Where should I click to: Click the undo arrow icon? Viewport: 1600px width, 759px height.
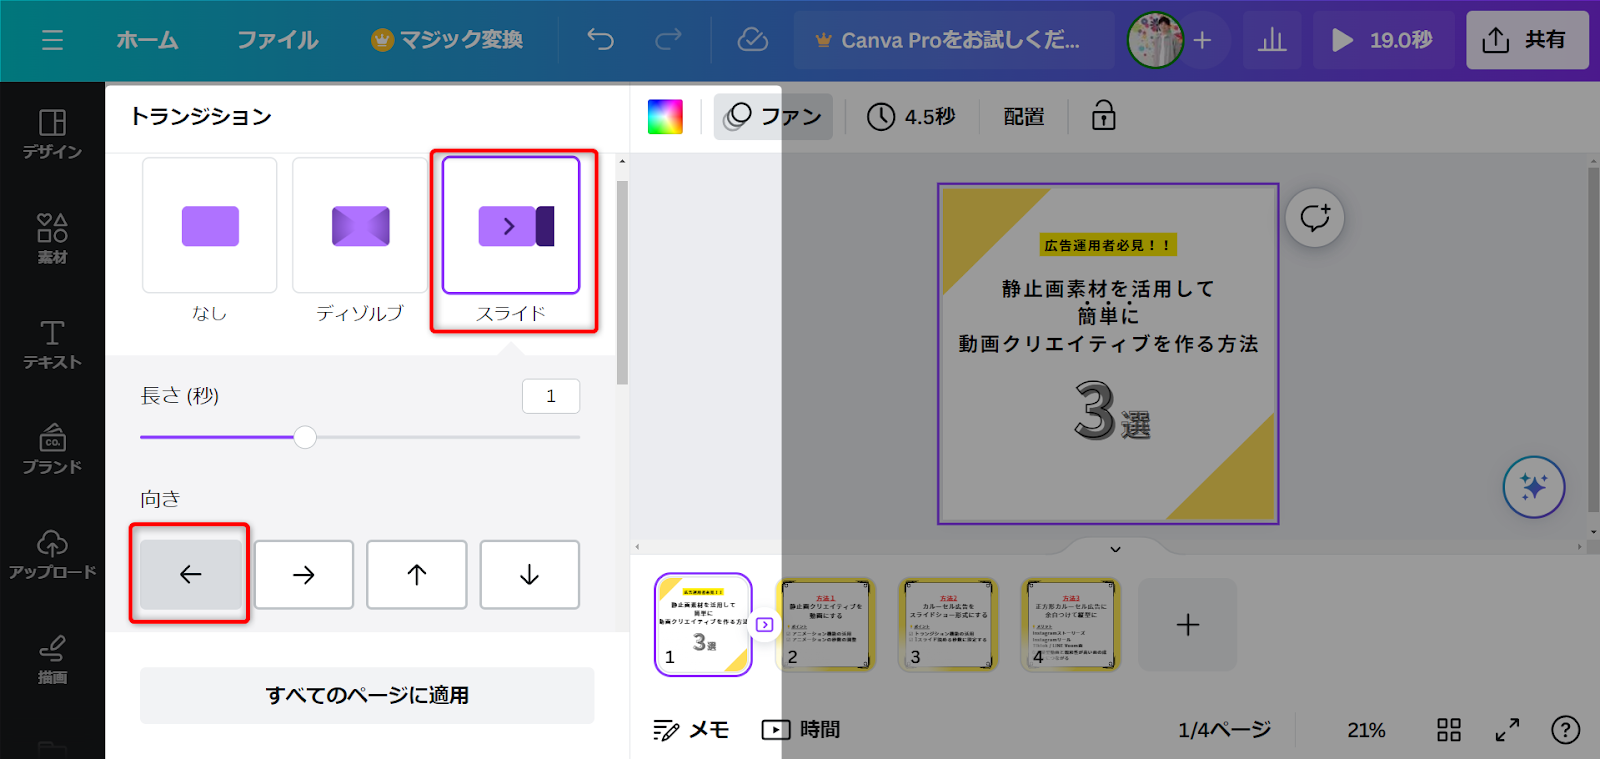(x=600, y=40)
